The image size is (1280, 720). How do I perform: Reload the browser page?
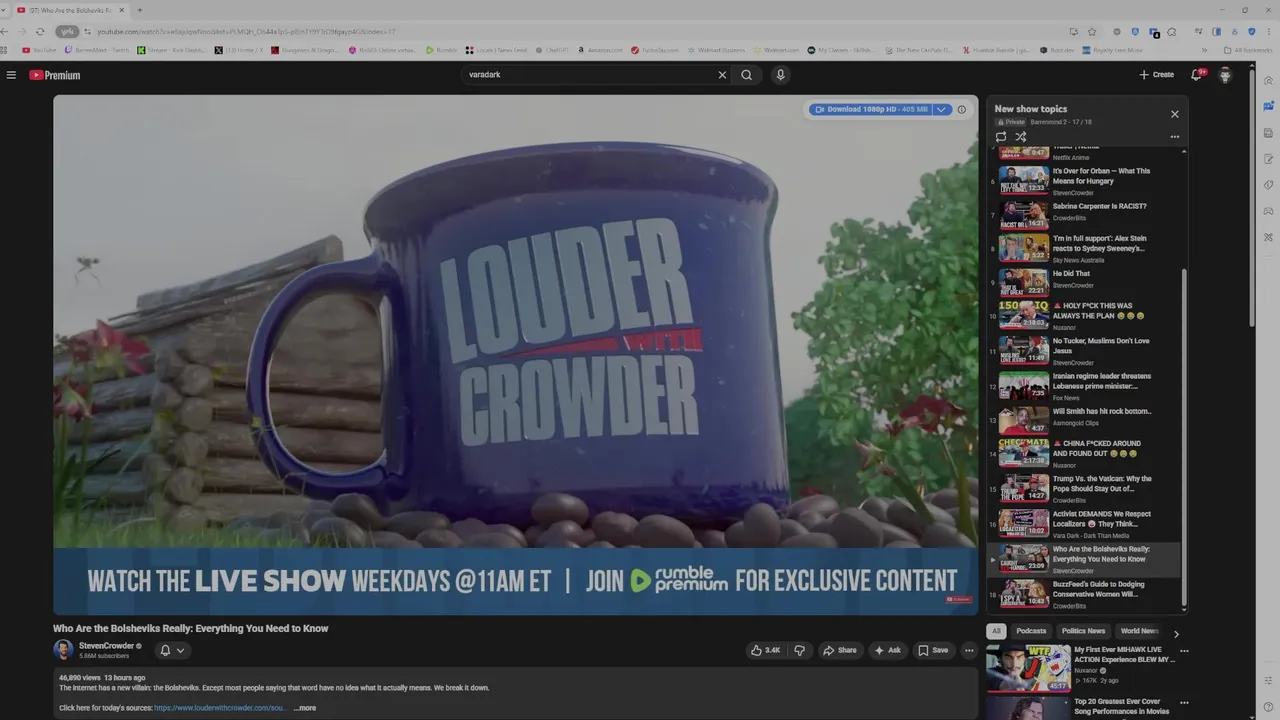pos(40,31)
